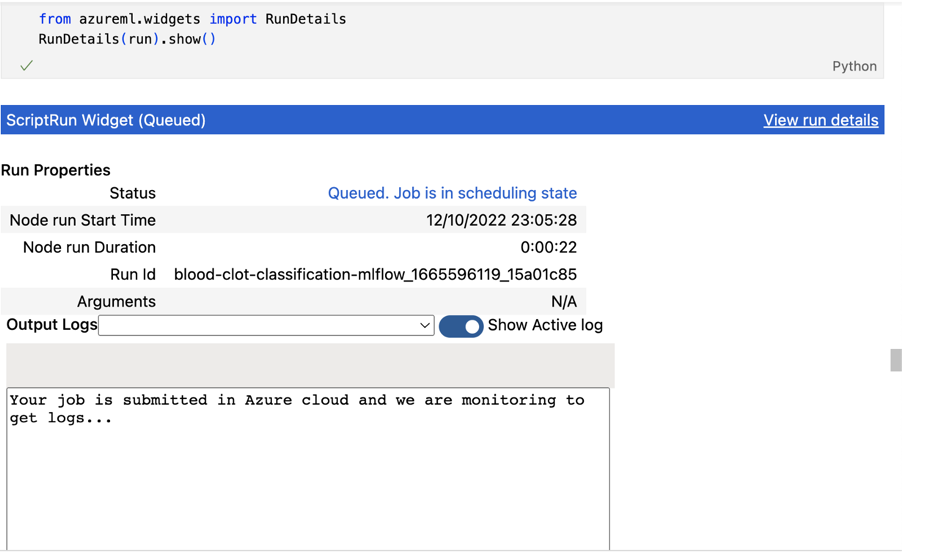
Task: Click the blood-clot-classification Run Id value
Action: pyautogui.click(x=375, y=274)
